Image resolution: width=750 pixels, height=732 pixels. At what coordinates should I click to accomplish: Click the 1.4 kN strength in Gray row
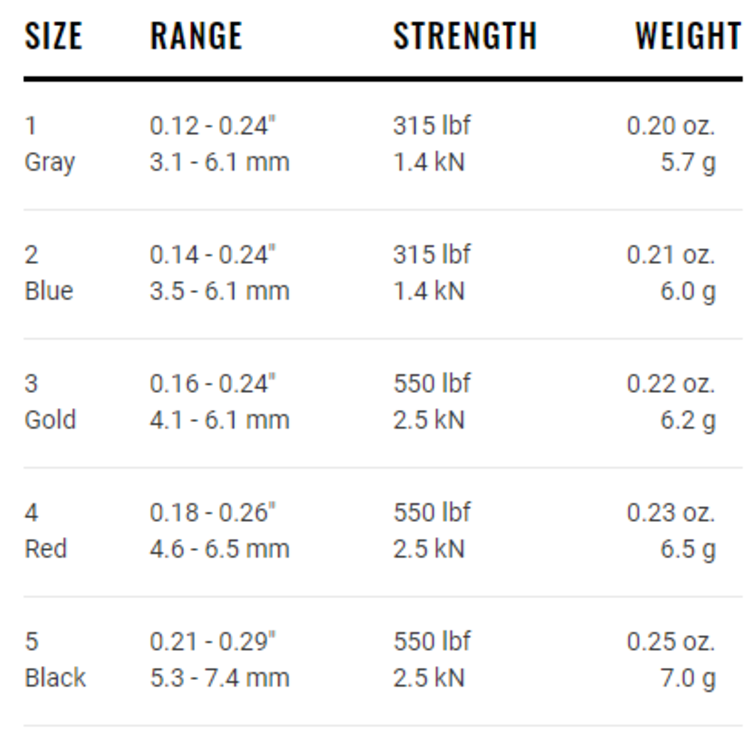point(428,162)
